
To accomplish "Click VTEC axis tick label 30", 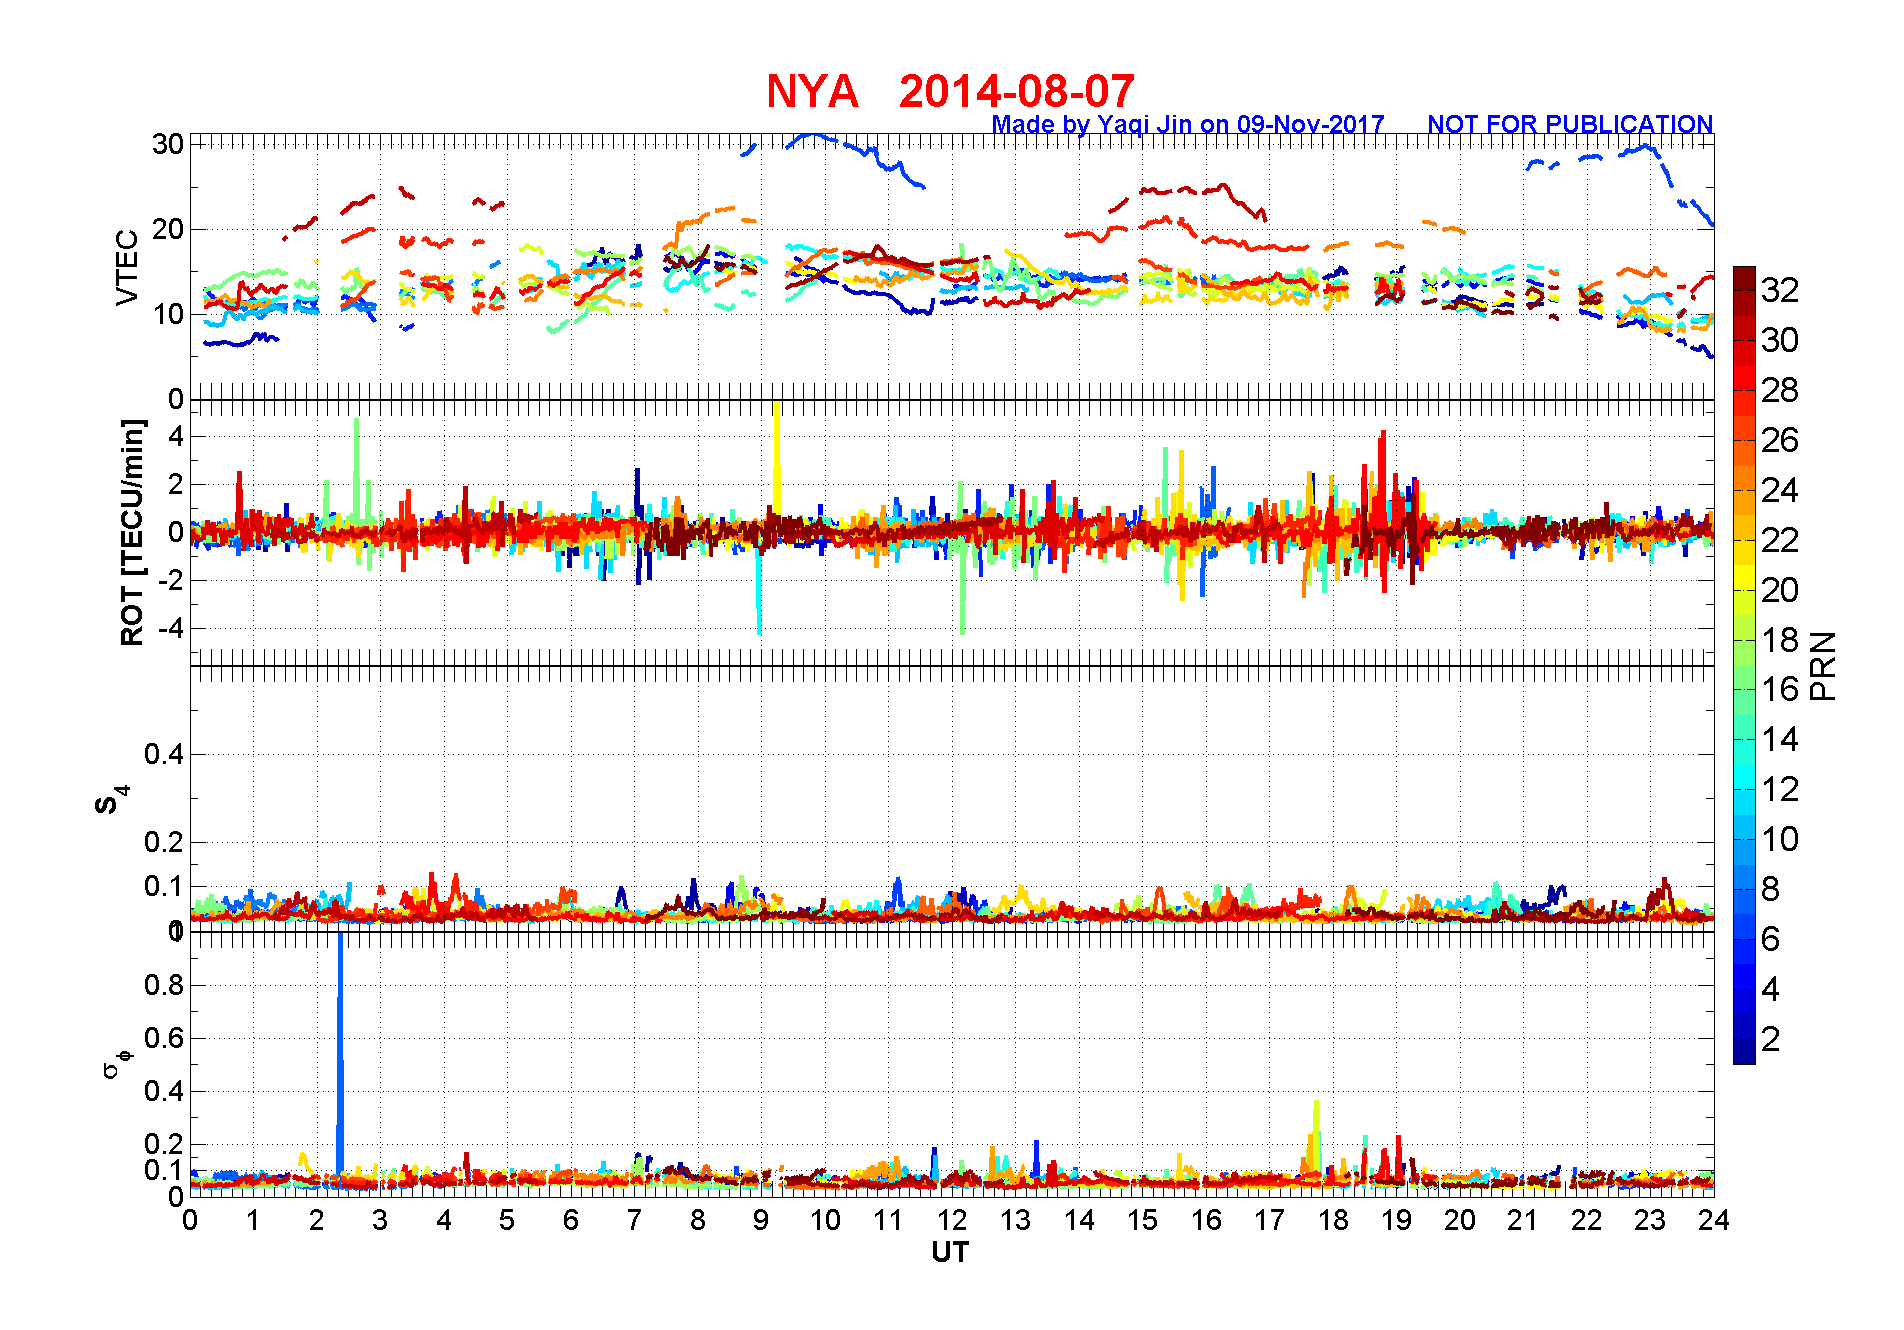I will (x=168, y=144).
